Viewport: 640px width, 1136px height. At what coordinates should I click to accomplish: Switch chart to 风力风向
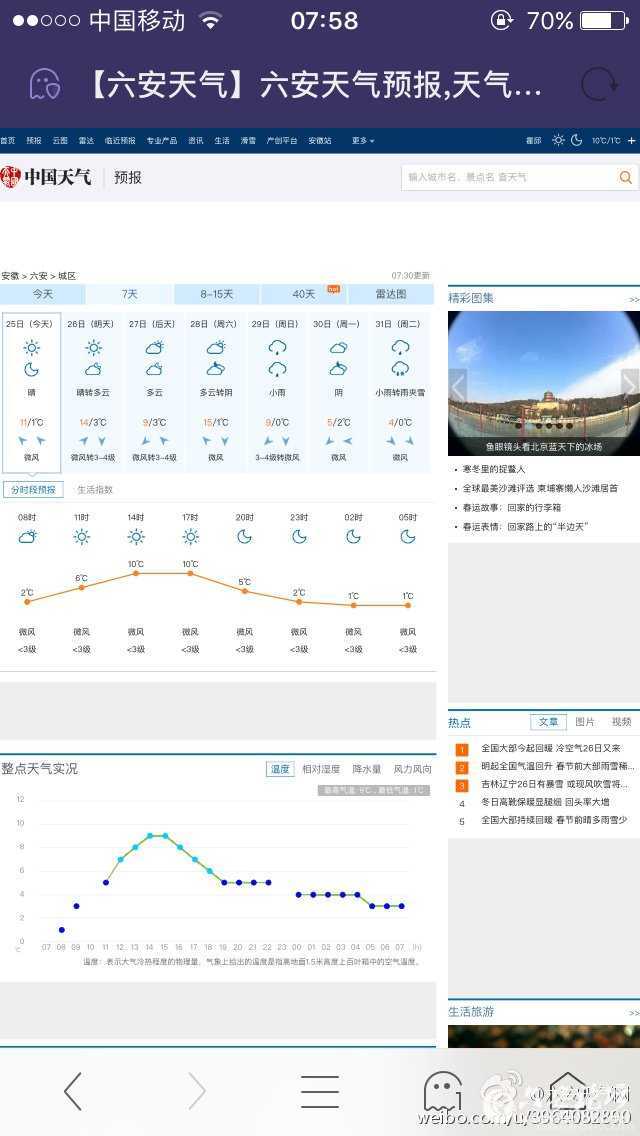[412, 769]
